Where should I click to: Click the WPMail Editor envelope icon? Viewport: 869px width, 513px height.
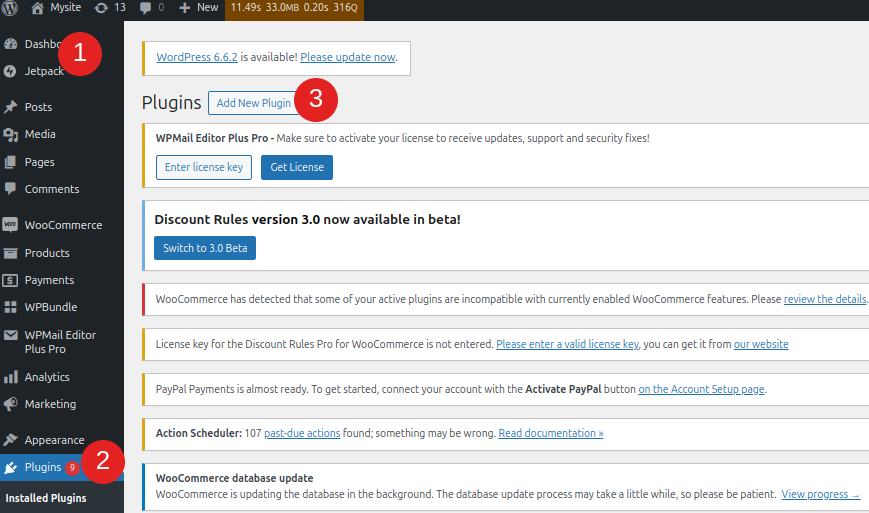coord(10,335)
